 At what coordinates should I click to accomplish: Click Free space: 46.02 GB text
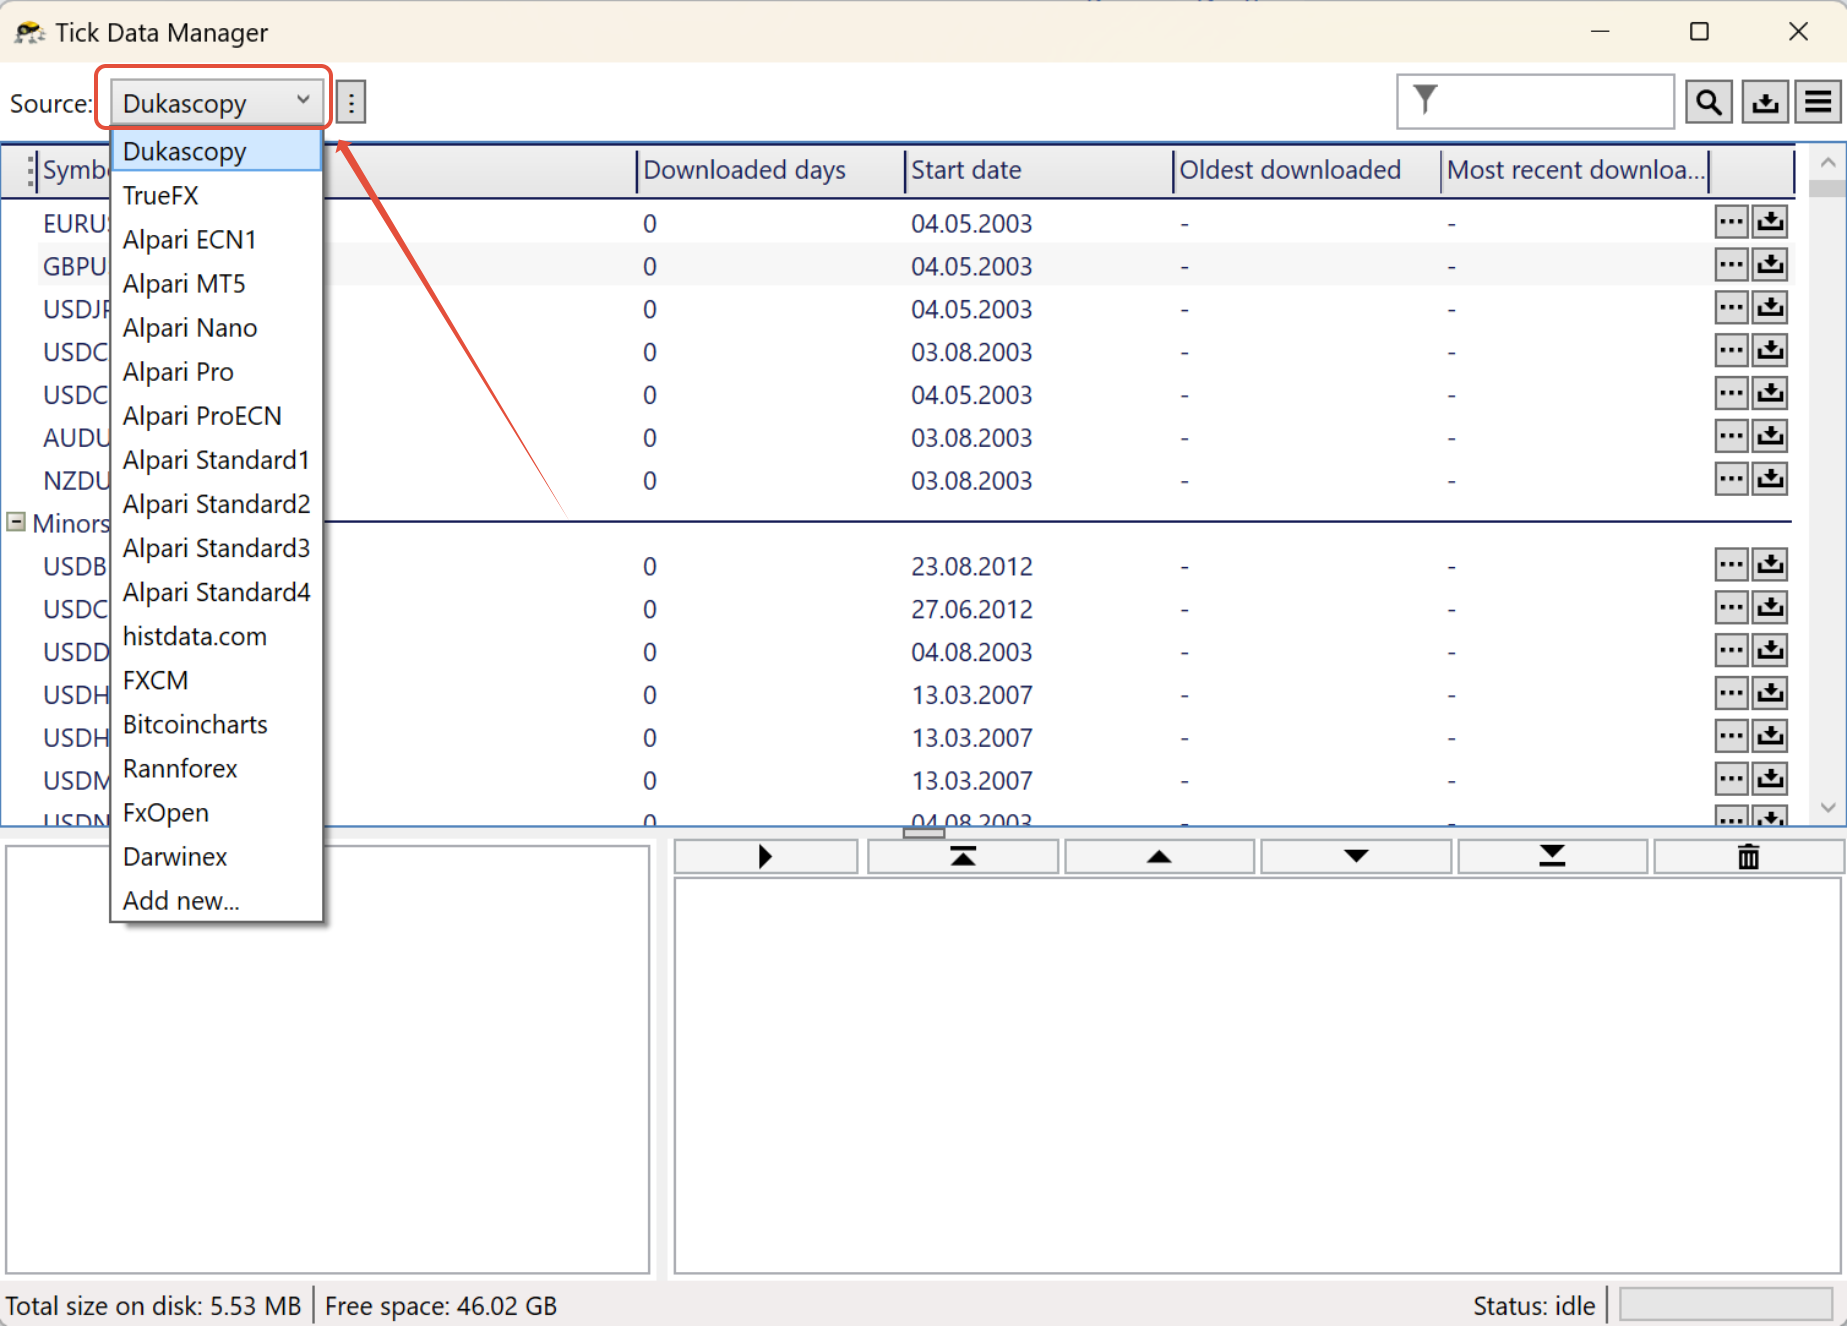click(440, 1305)
